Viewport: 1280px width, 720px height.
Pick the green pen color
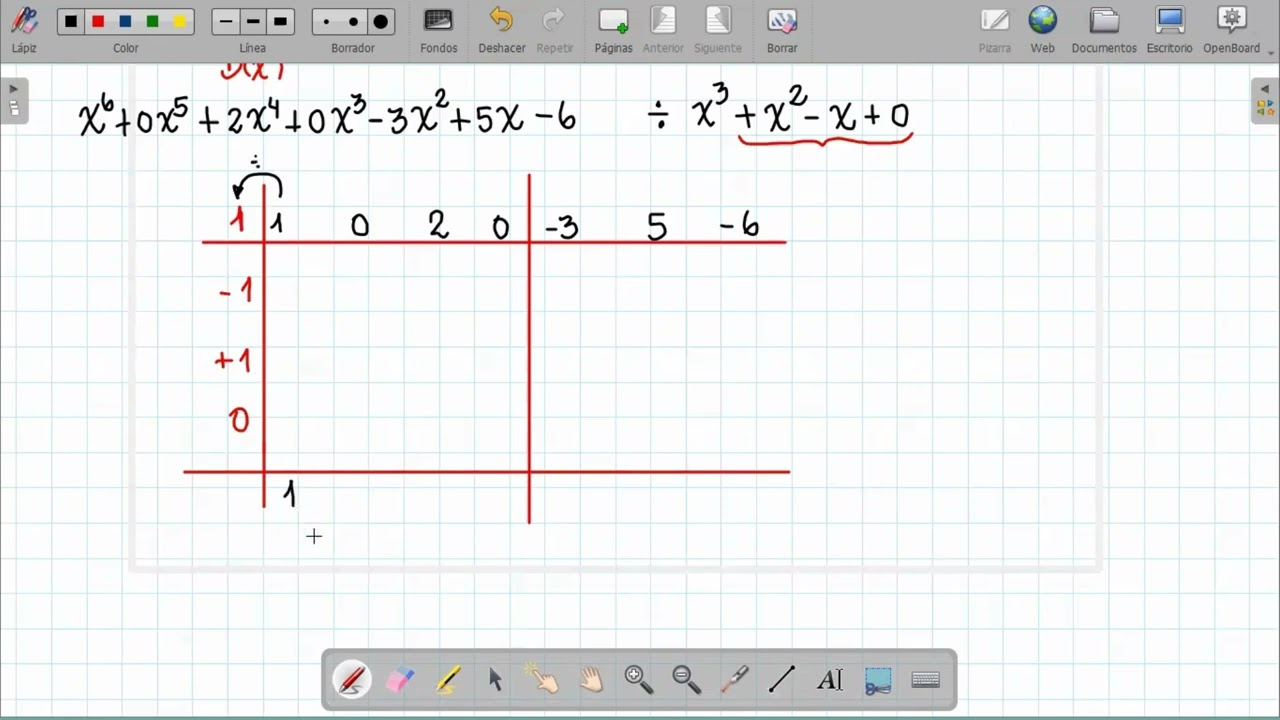tap(152, 22)
